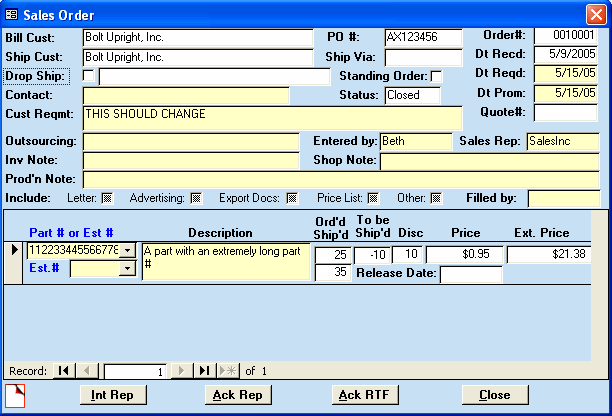Jump to the last record
The width and height of the screenshot is (612, 416).
(x=203, y=370)
